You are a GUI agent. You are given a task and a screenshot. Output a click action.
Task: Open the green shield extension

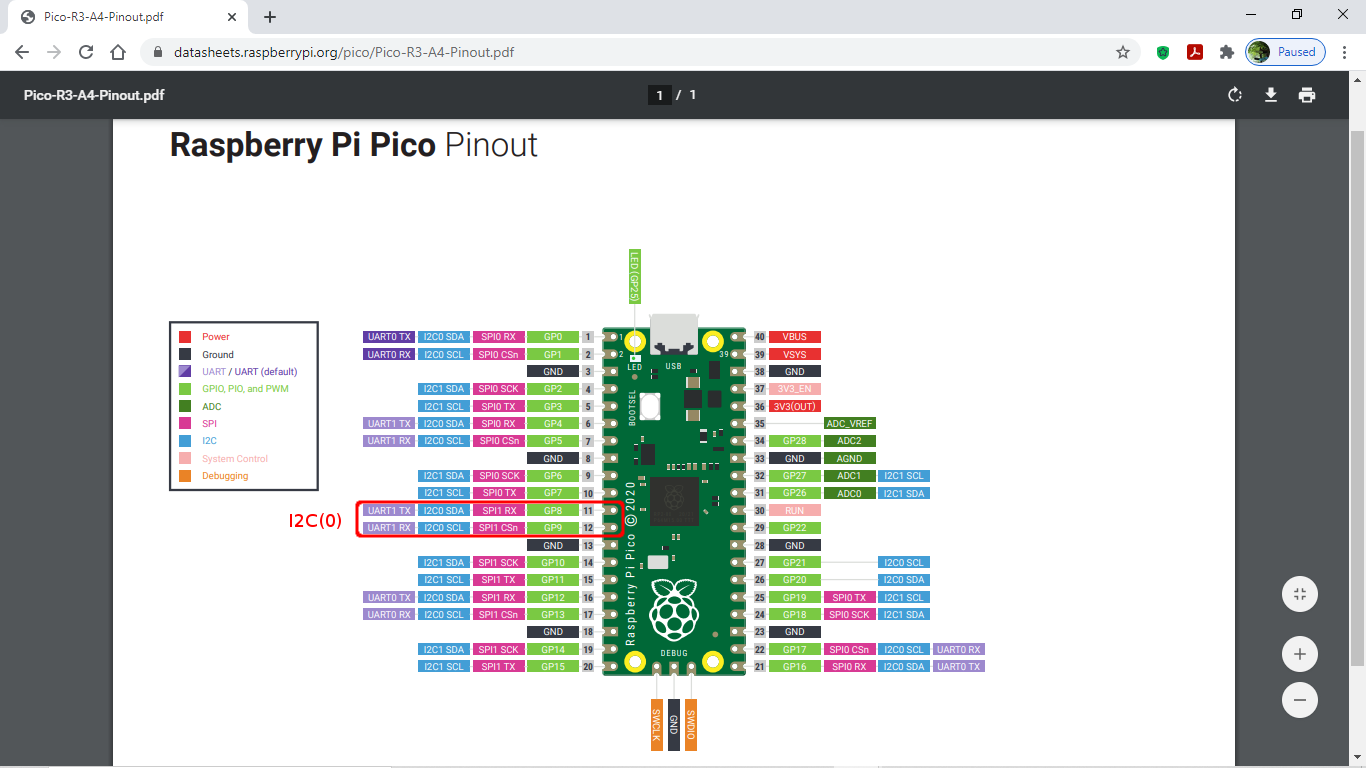click(x=1163, y=52)
